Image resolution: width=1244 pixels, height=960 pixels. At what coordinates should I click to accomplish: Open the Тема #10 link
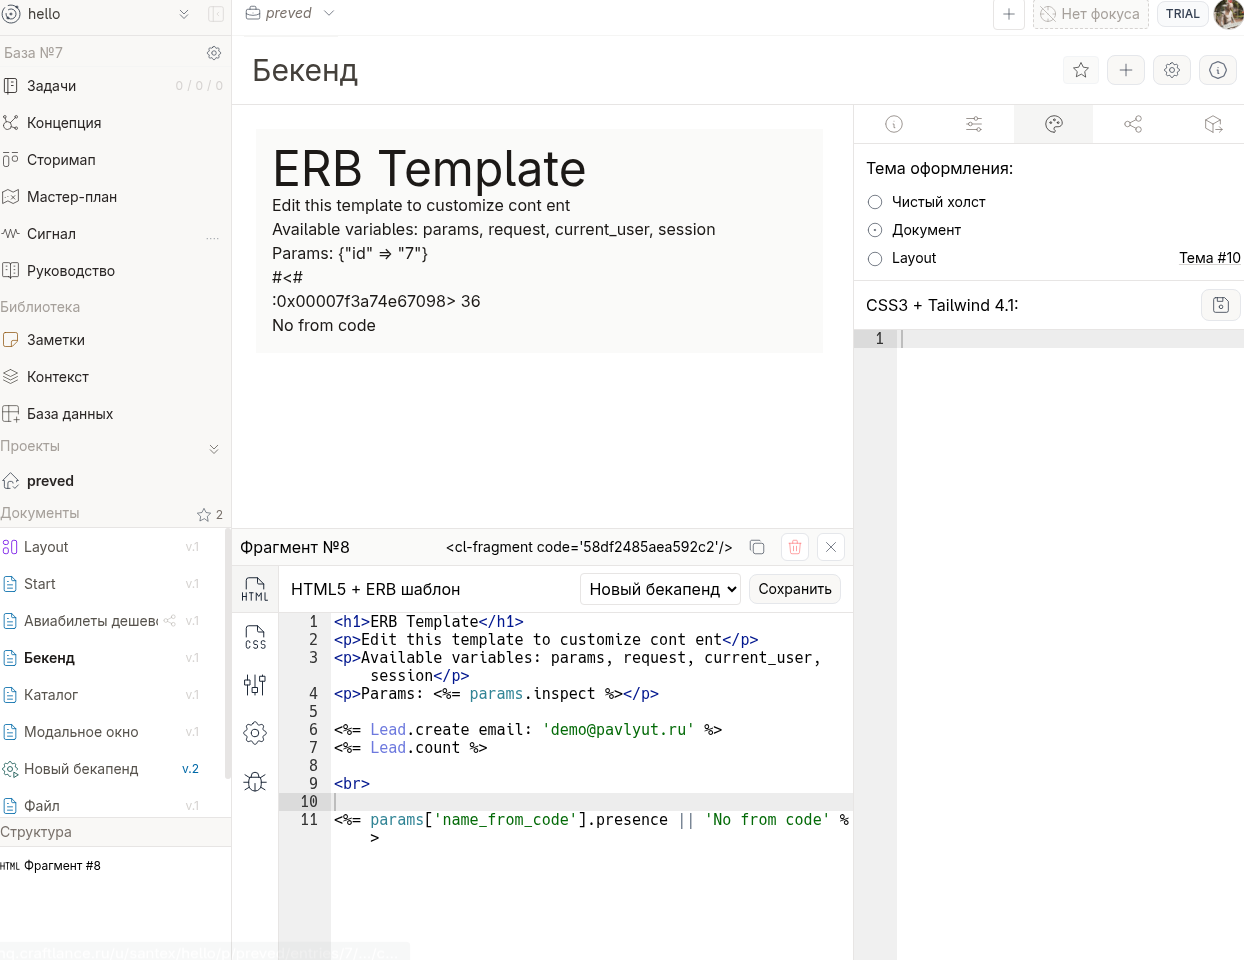(x=1209, y=258)
